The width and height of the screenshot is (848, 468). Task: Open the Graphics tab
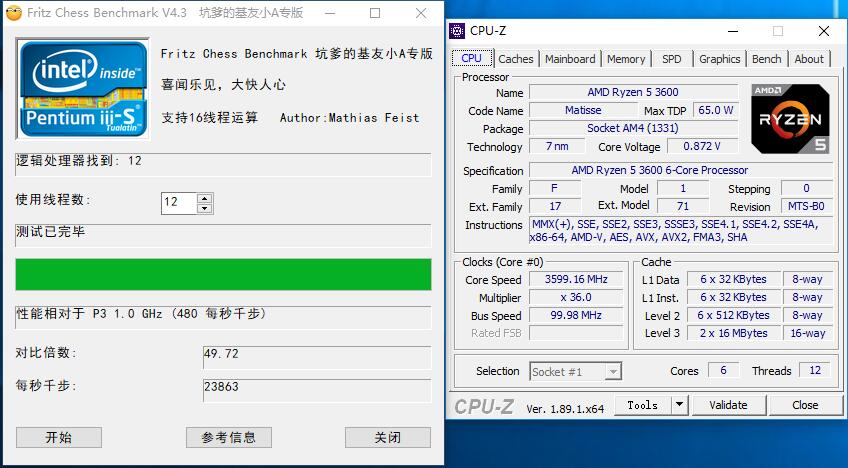pos(719,59)
